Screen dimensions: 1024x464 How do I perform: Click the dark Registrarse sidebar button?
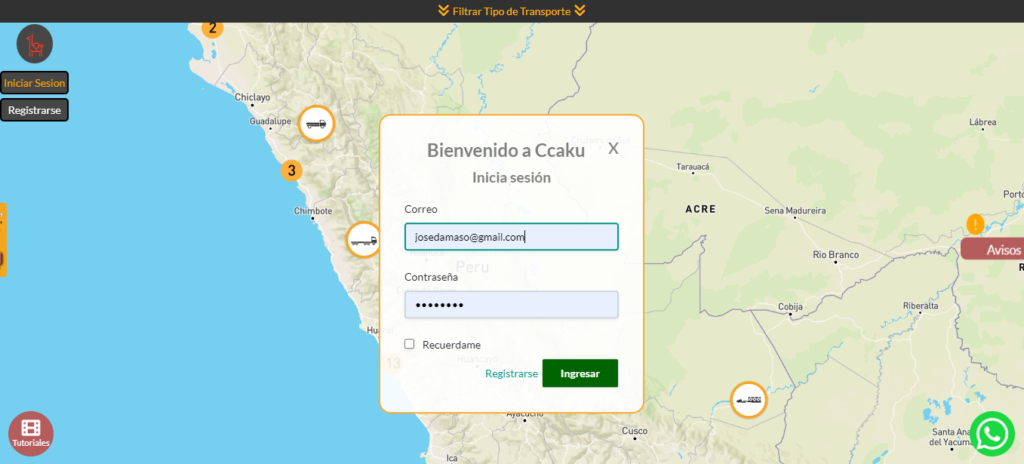[34, 110]
